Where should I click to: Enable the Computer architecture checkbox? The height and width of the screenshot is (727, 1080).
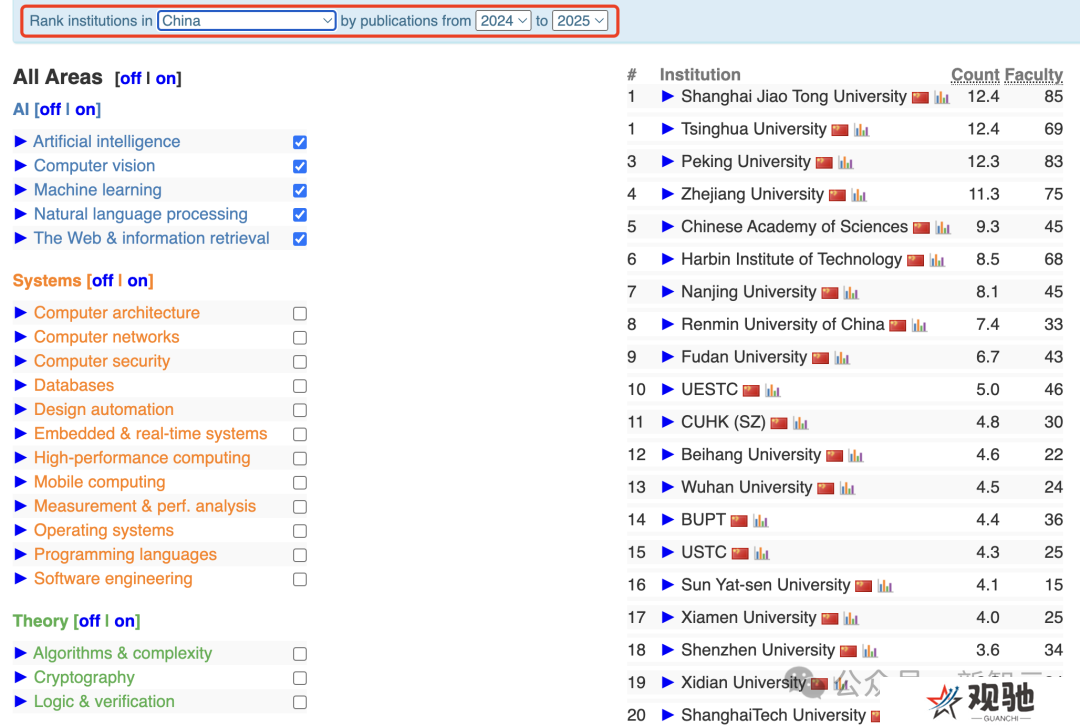coord(300,314)
